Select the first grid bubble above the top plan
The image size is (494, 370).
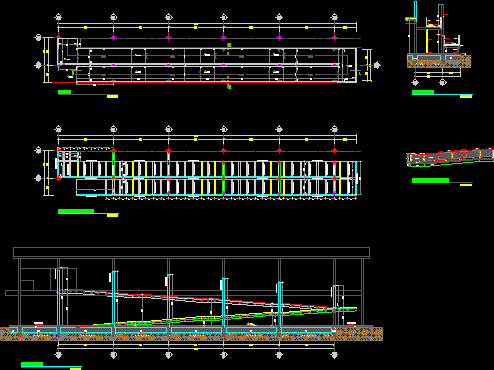pos(58,17)
